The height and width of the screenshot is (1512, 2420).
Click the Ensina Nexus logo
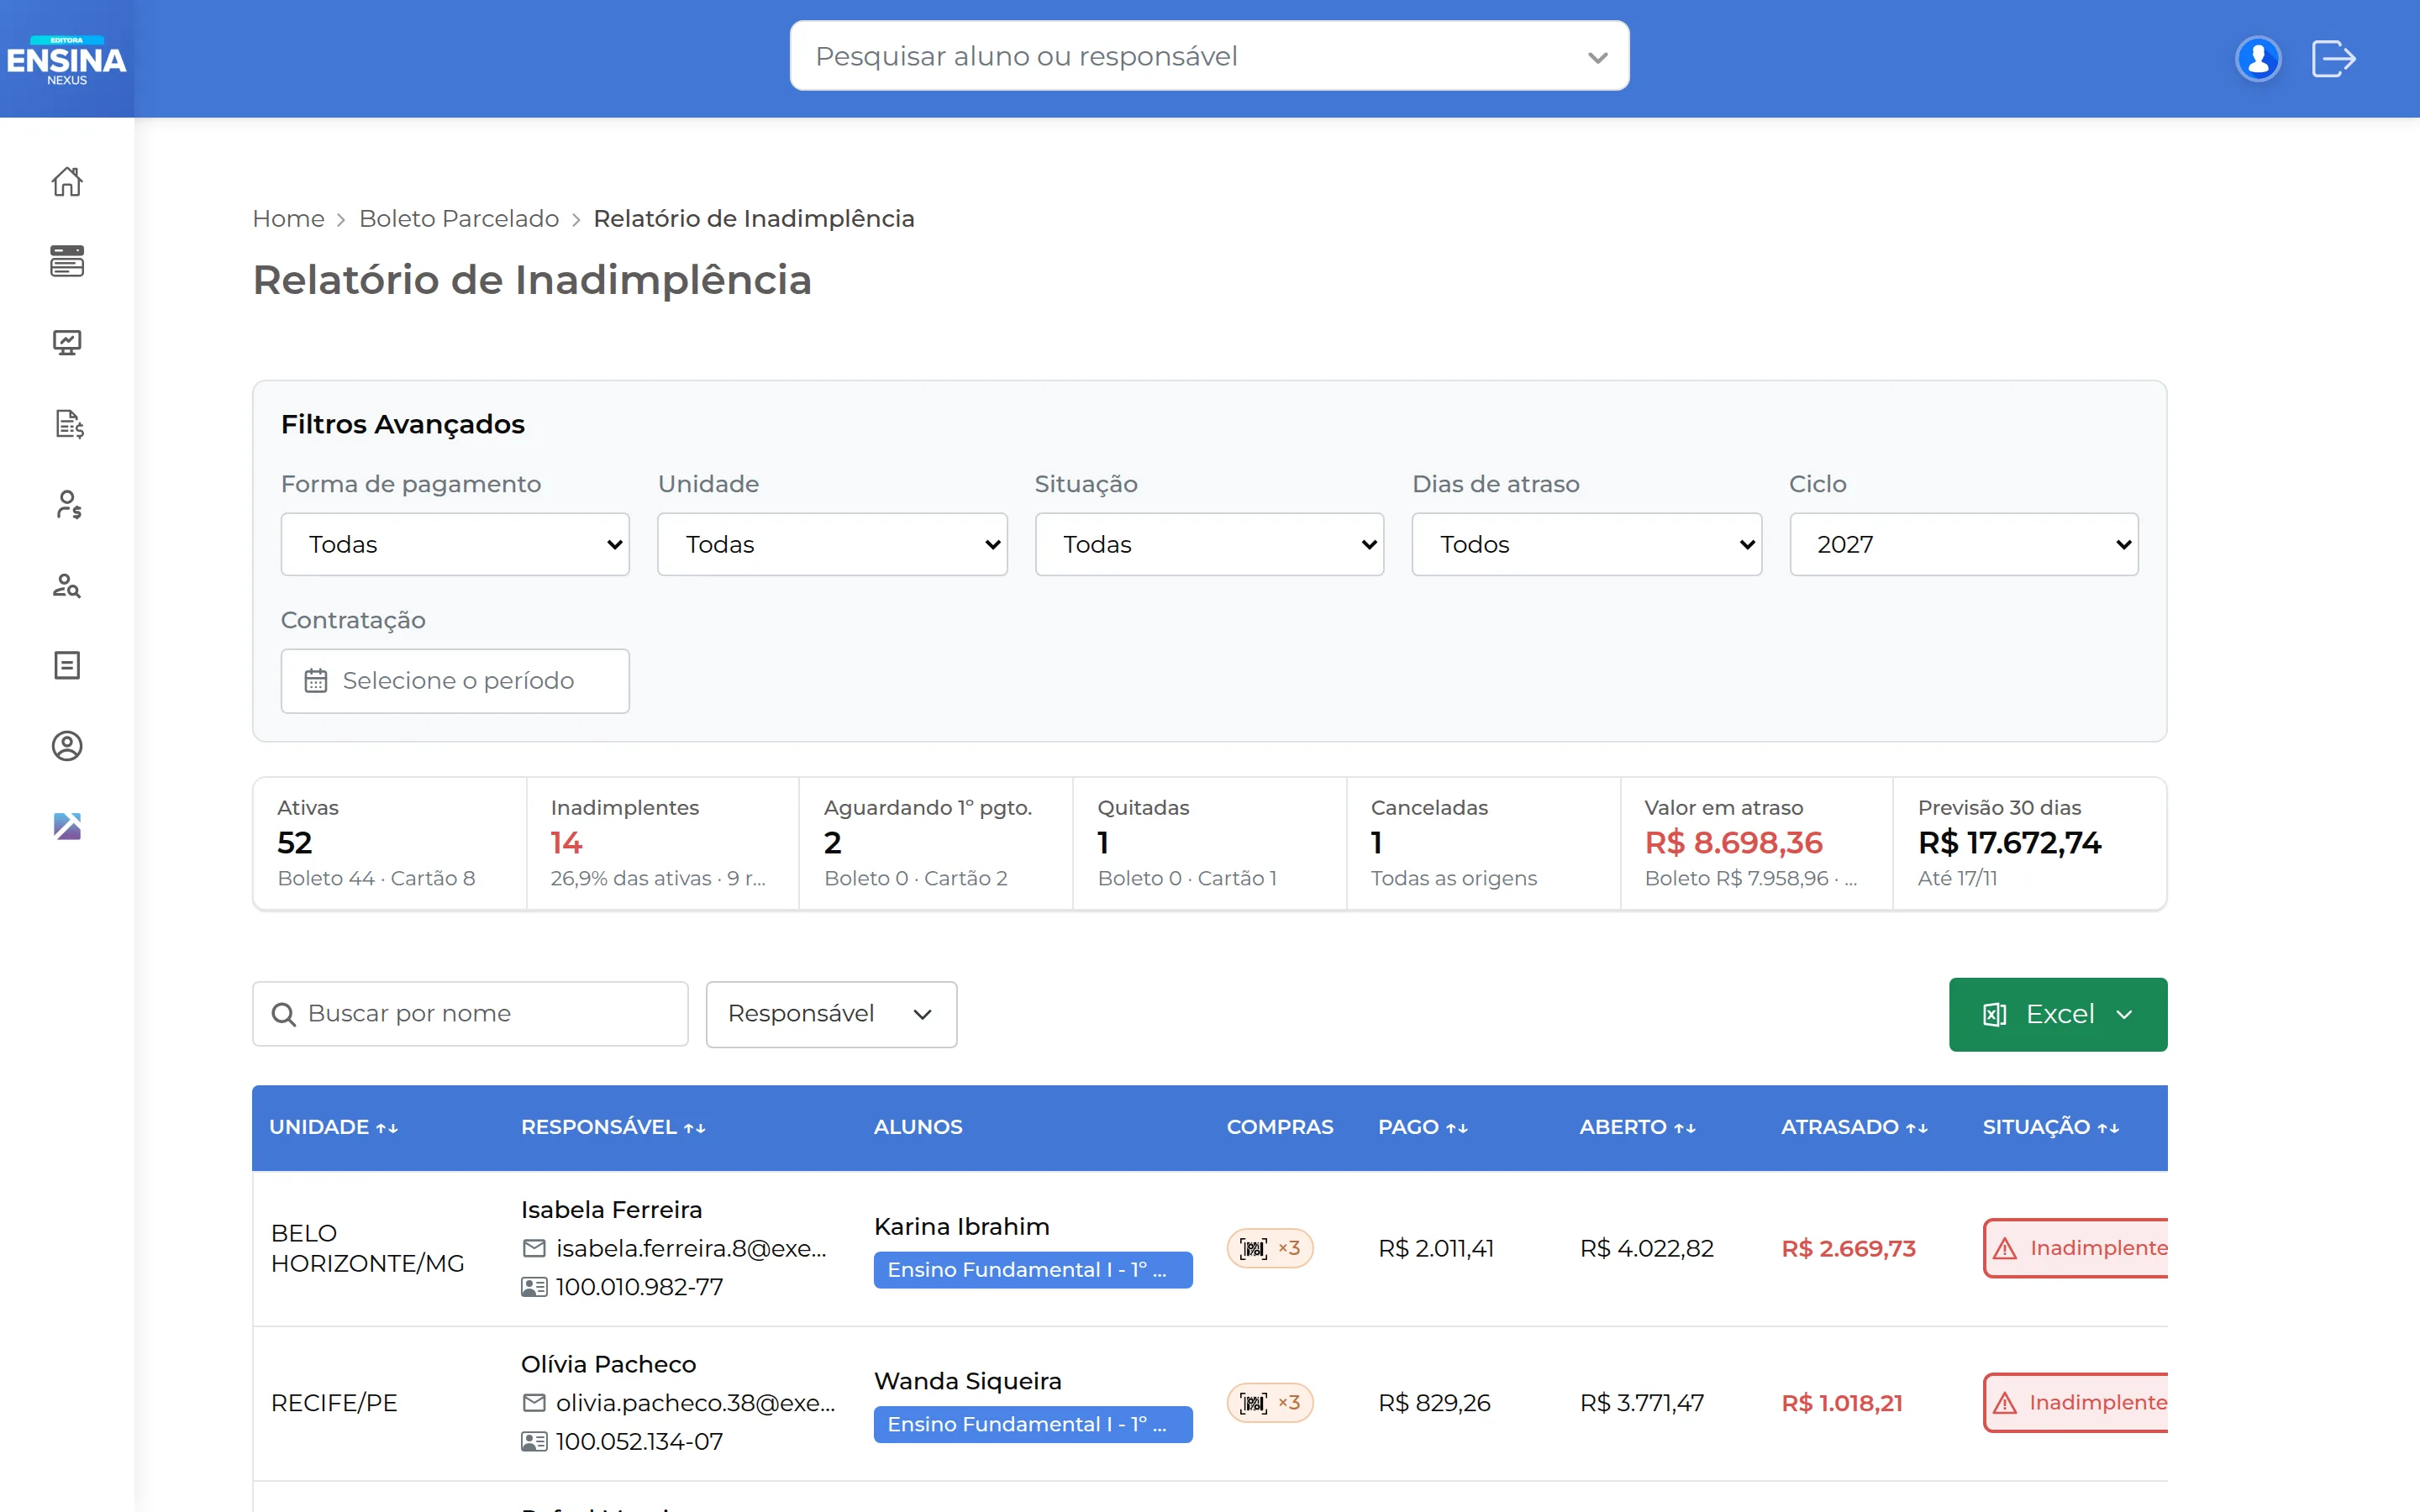coord(67,60)
